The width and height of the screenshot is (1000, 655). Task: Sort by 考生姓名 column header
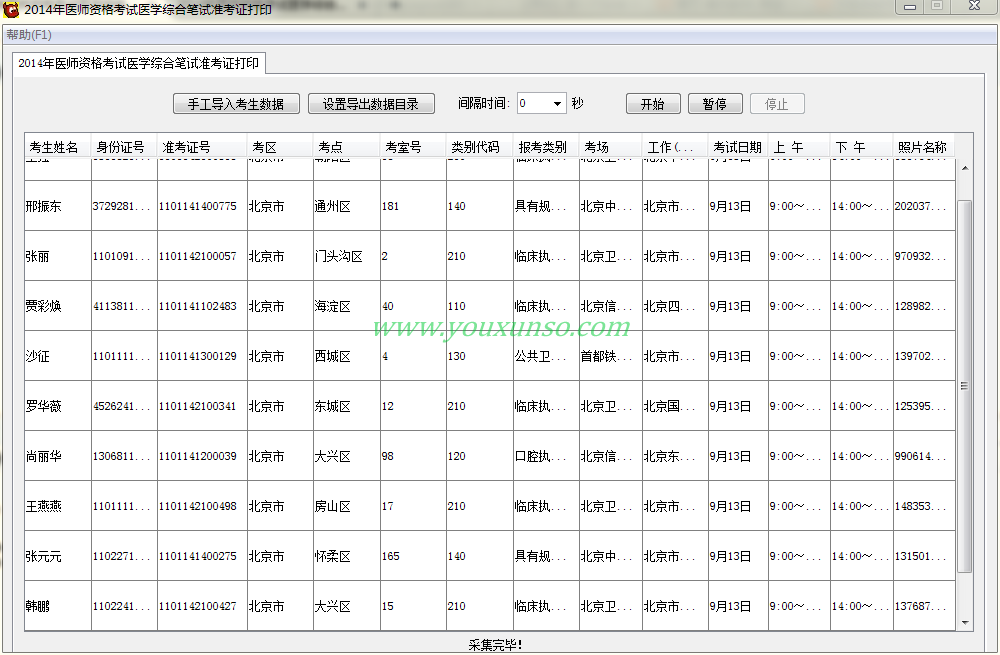pyautogui.click(x=55, y=147)
